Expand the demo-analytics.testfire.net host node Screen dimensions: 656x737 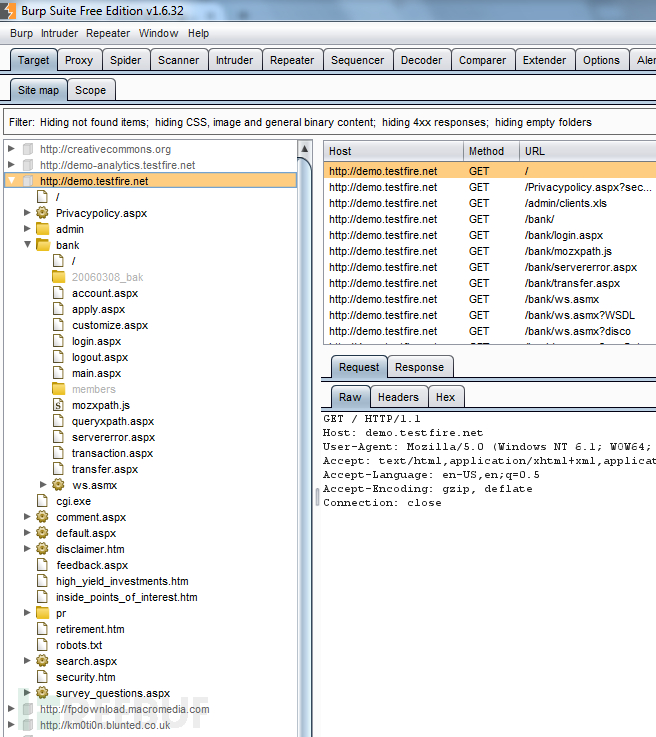11,165
